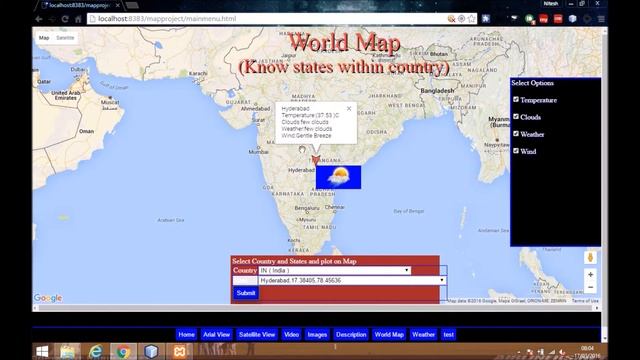Toggle the Temperature checkbox

coord(516,100)
